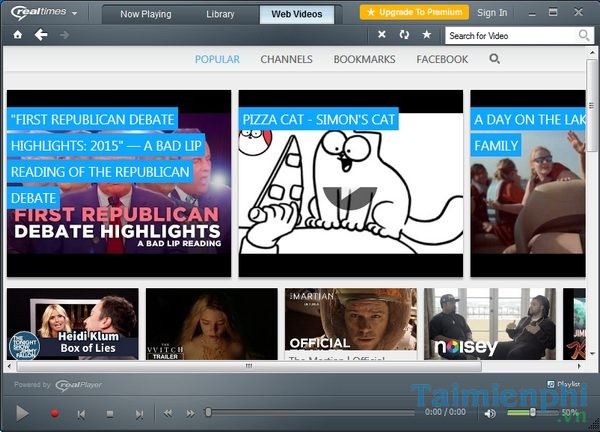Screen dimensions: 600x432
Task: Click vertical scrollbar down arrow
Action: (x=592, y=354)
